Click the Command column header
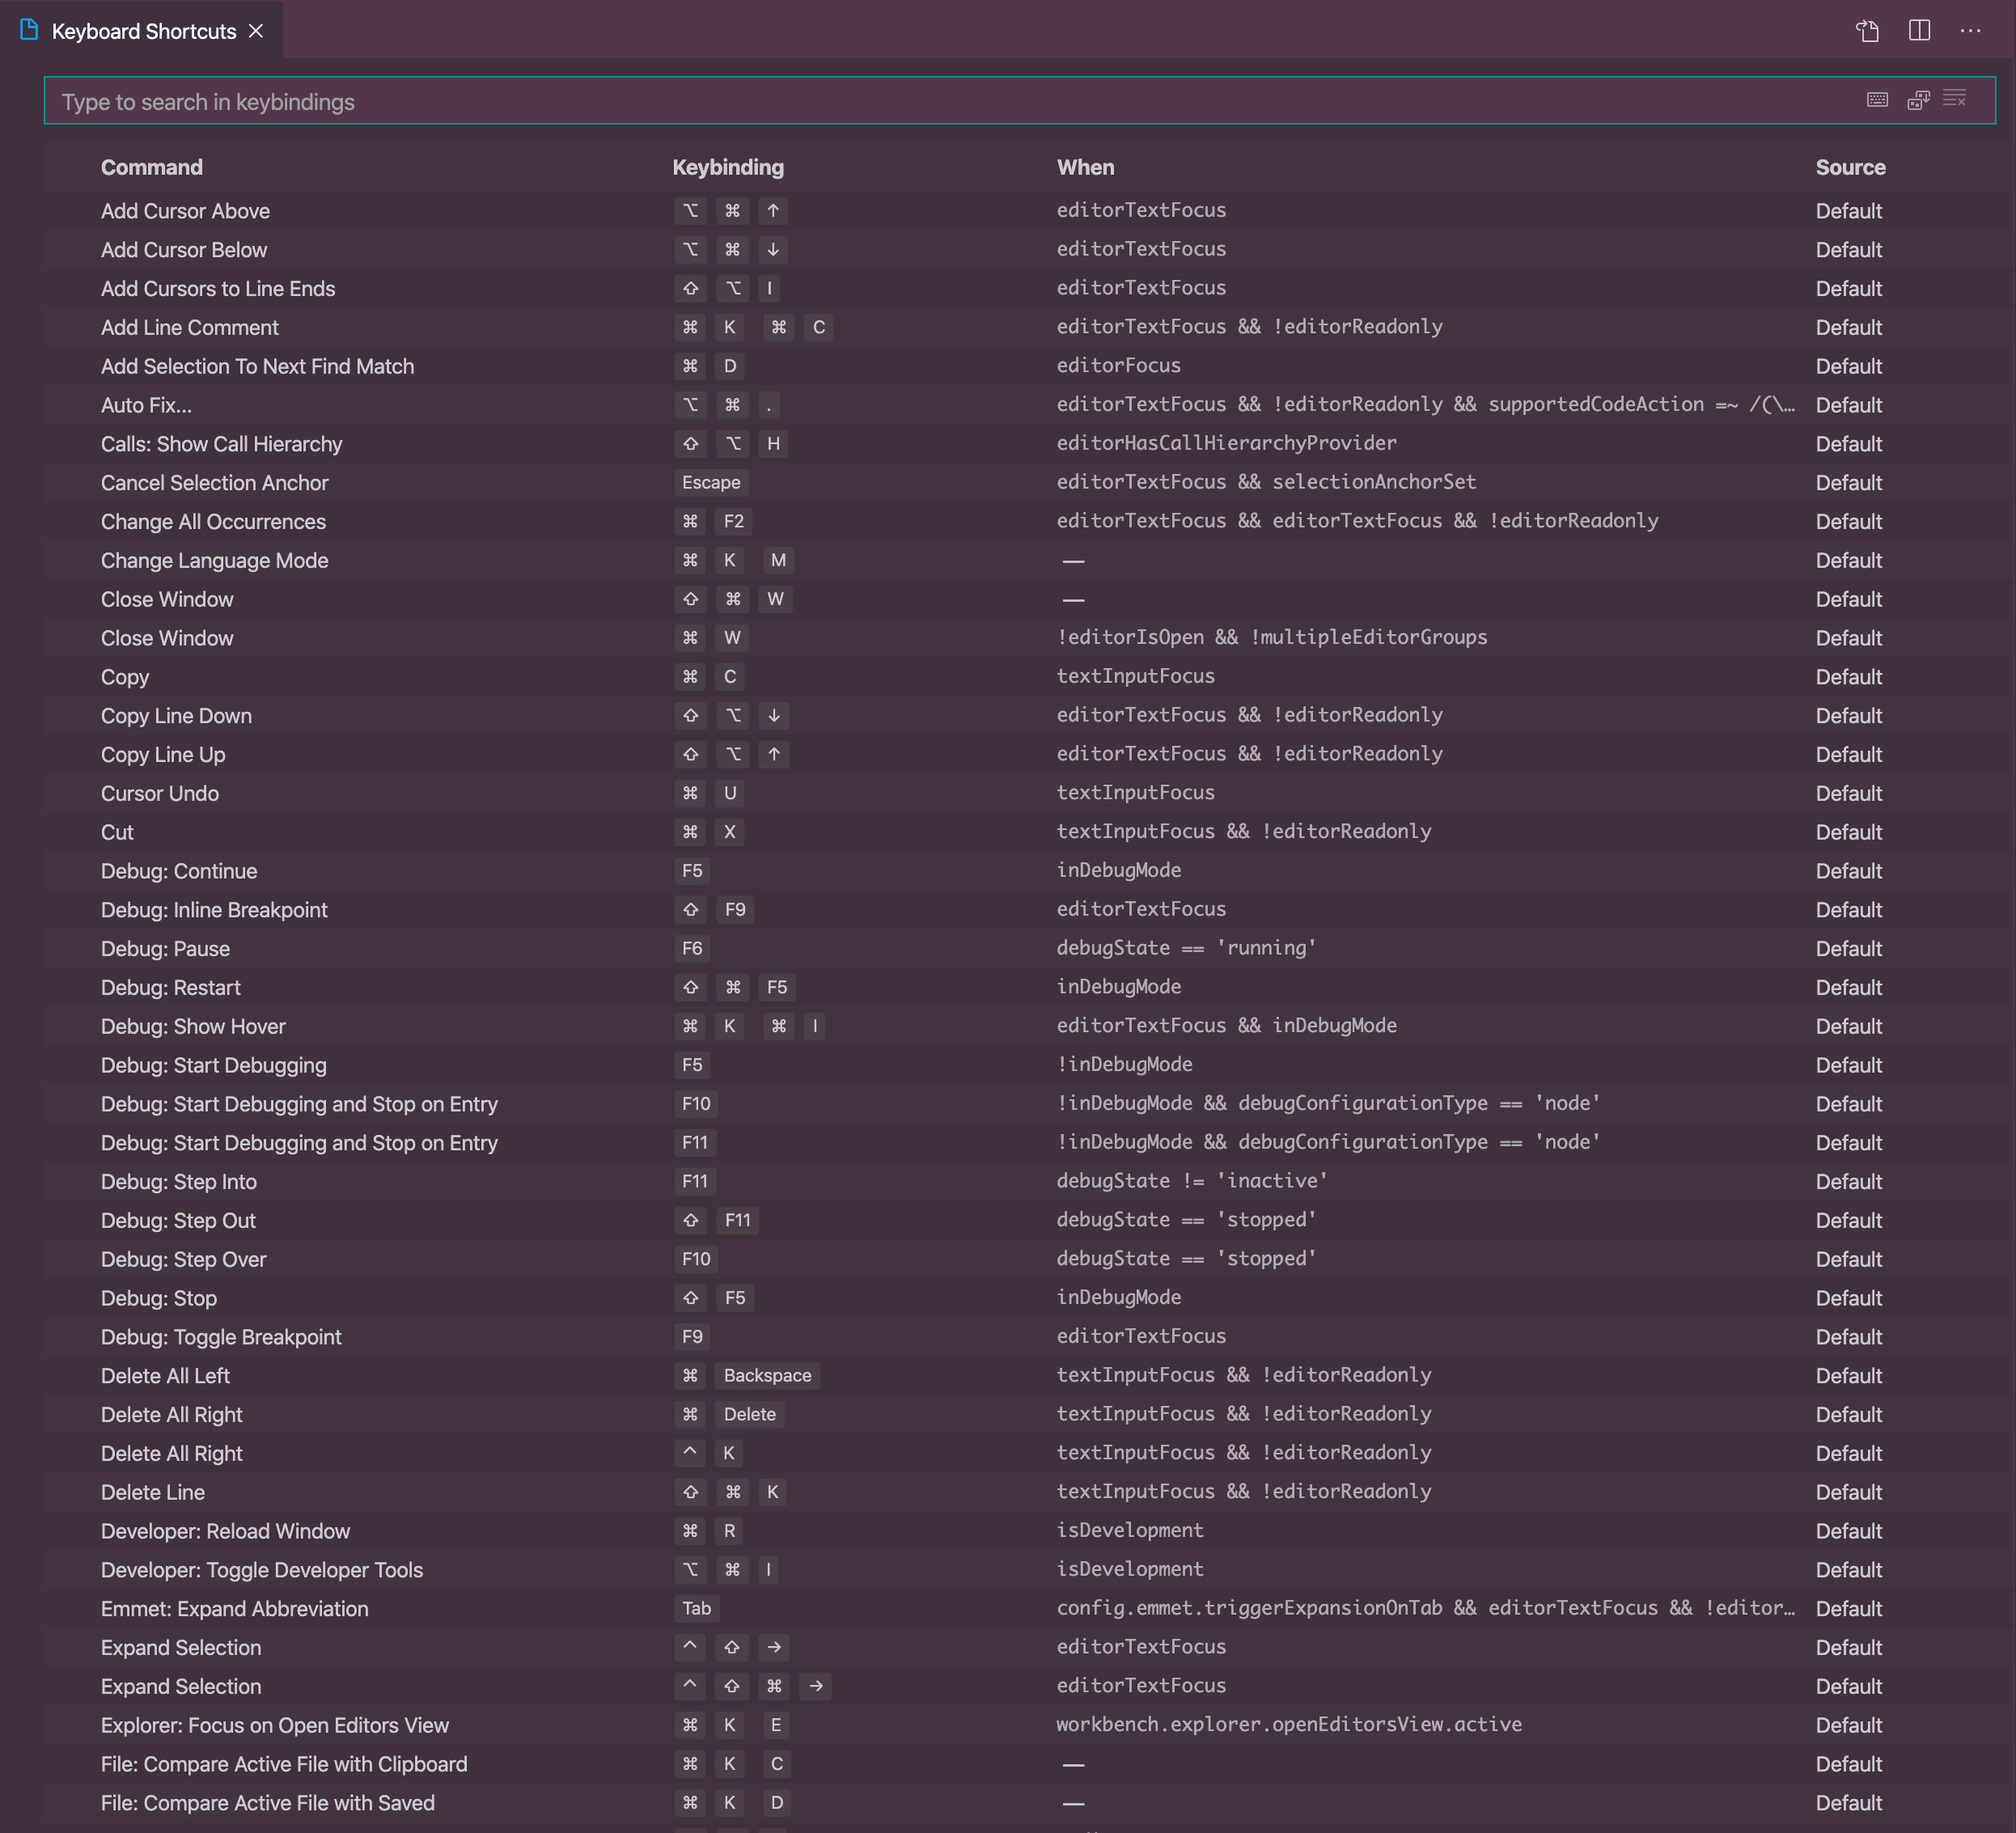The image size is (2016, 1833). point(152,167)
